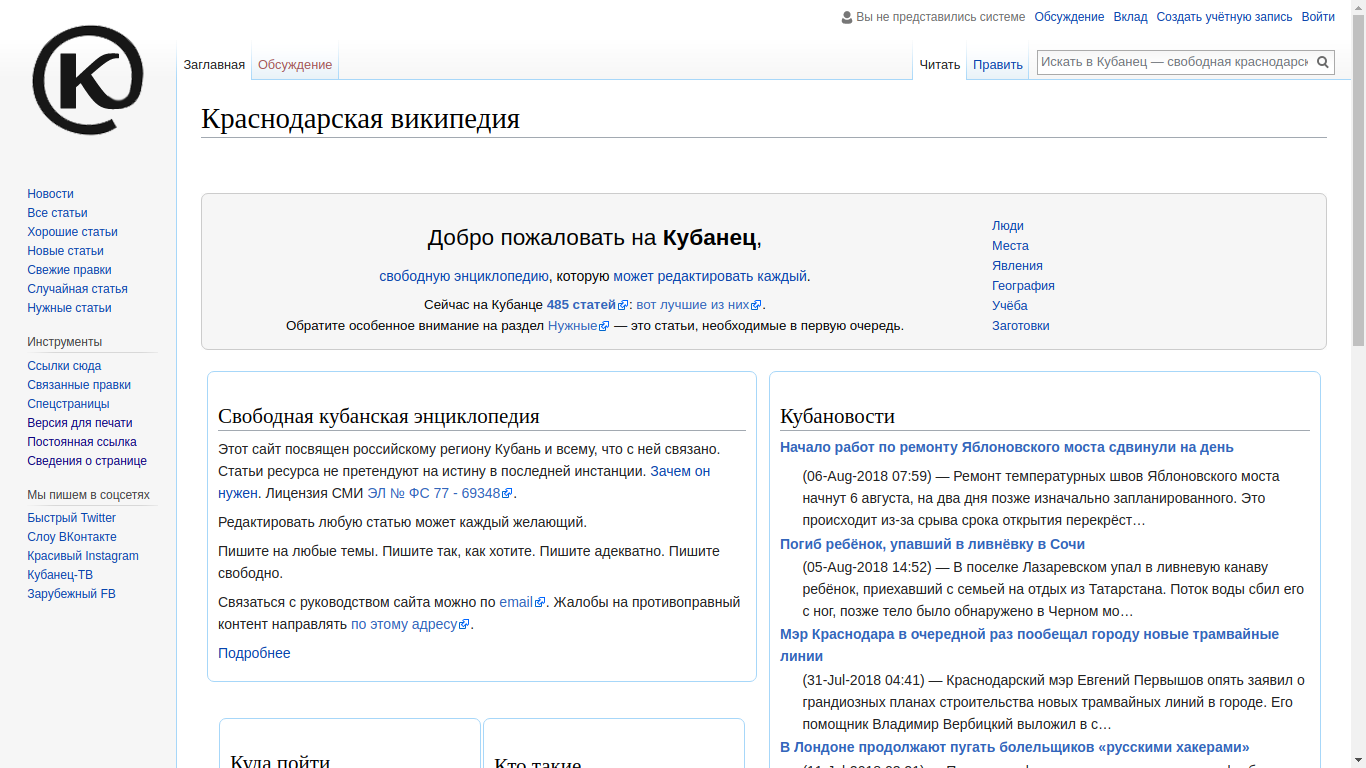Image resolution: width=1366 pixels, height=768 pixels.
Task: Focus the Кубанец search input field
Action: tap(1174, 62)
